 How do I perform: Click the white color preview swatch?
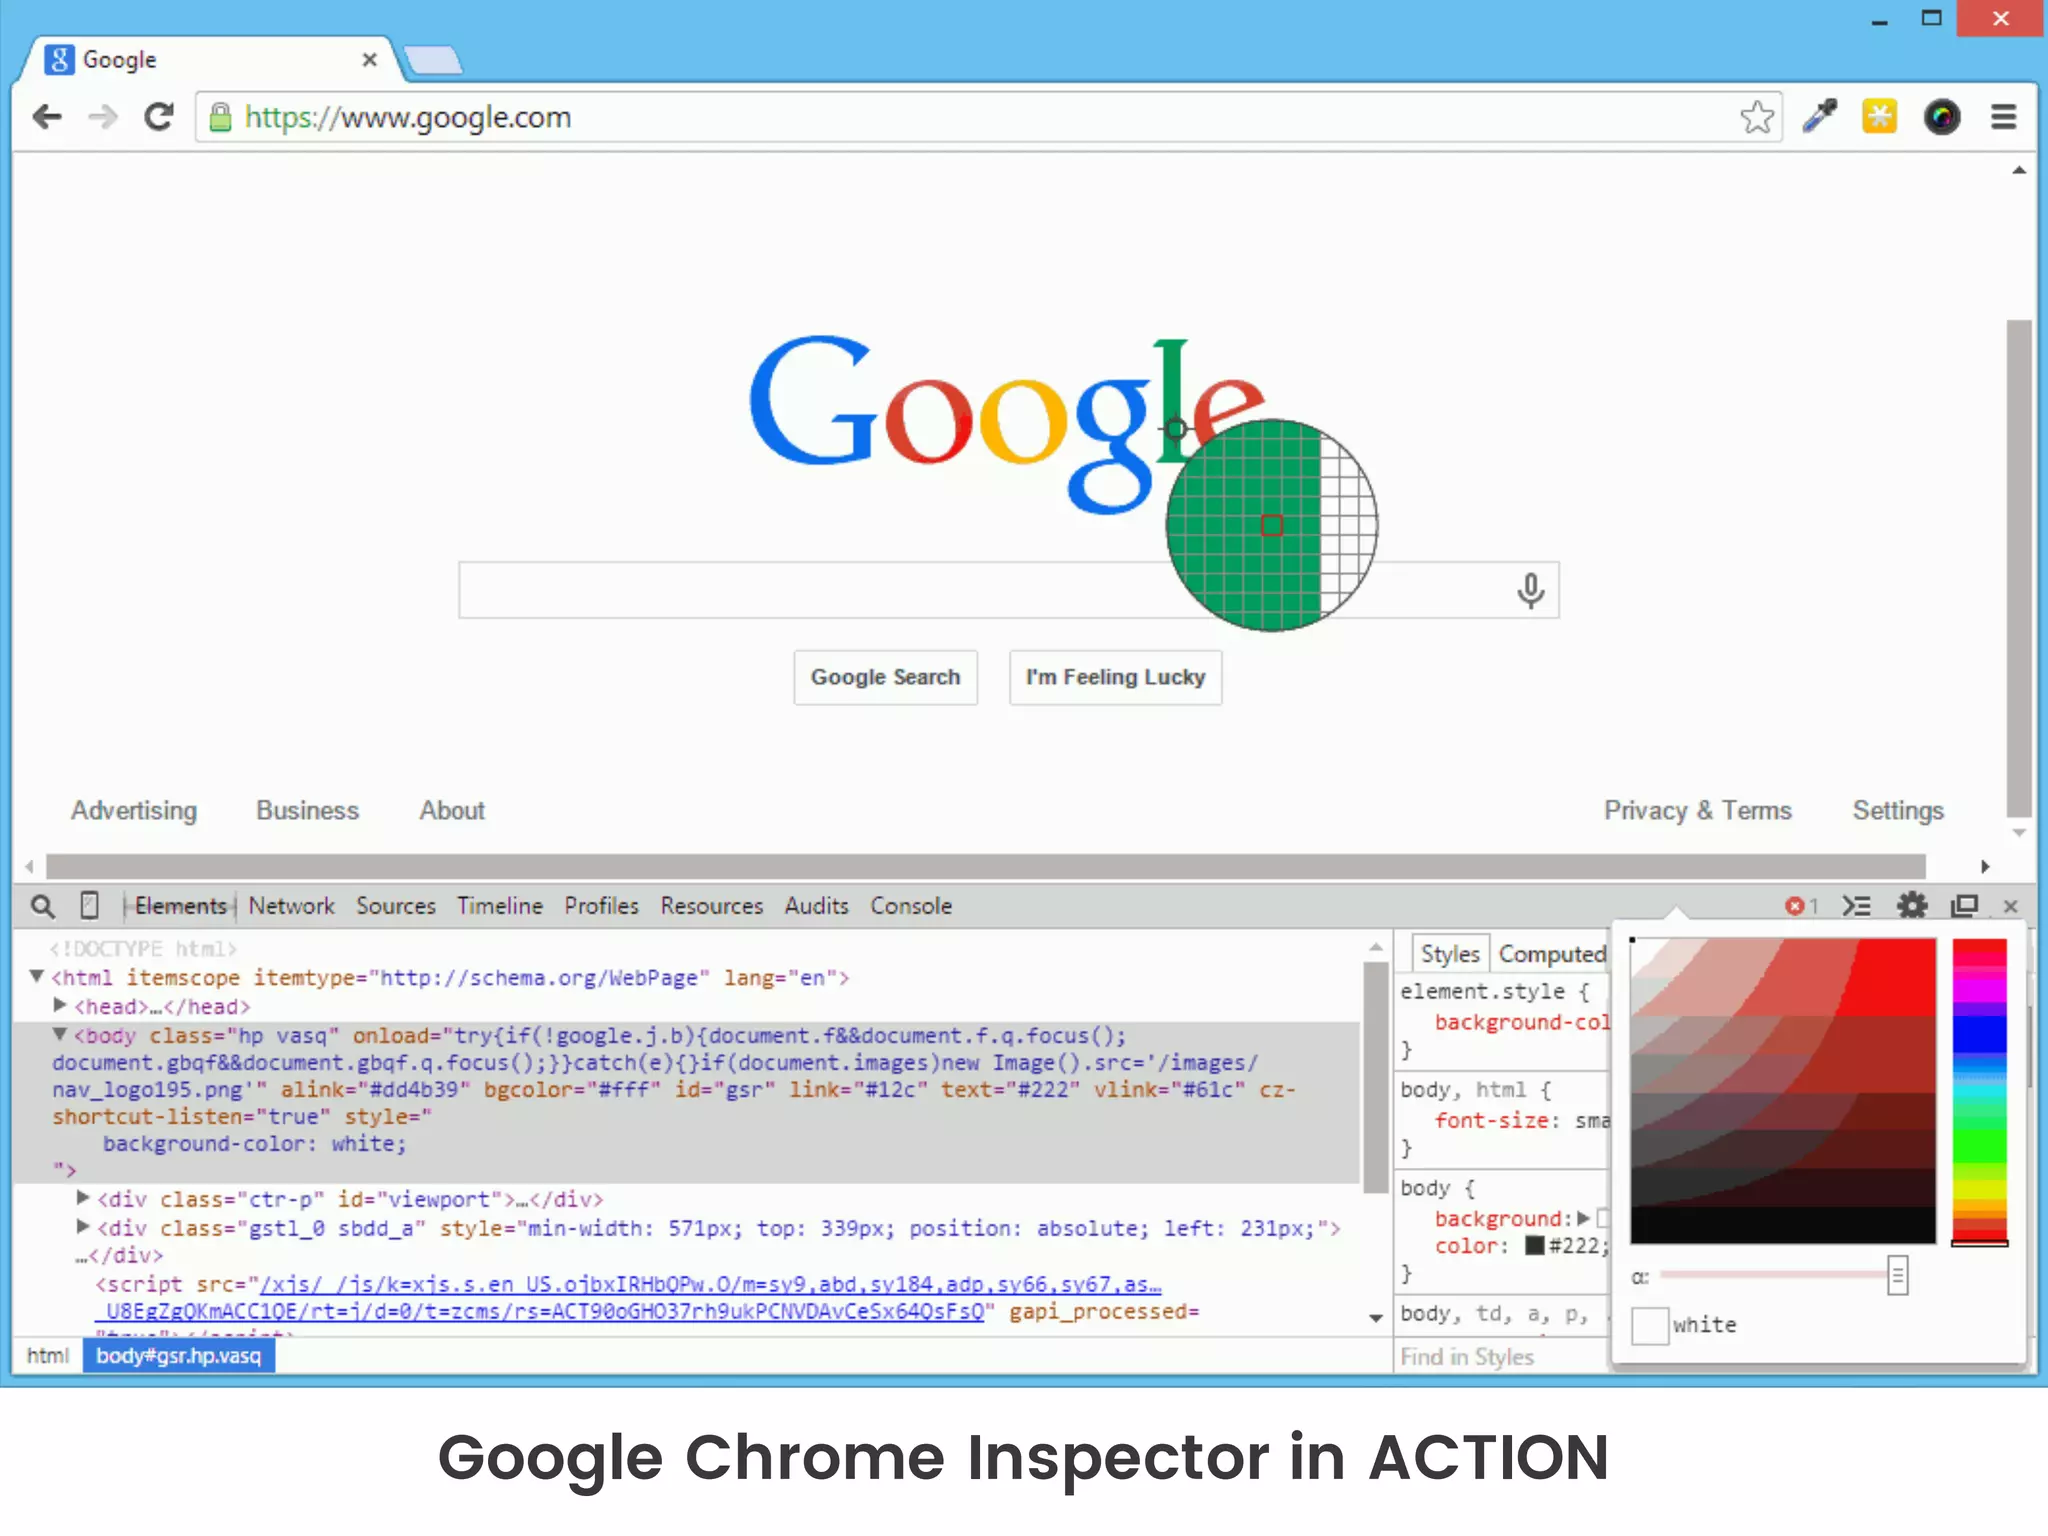(1650, 1326)
